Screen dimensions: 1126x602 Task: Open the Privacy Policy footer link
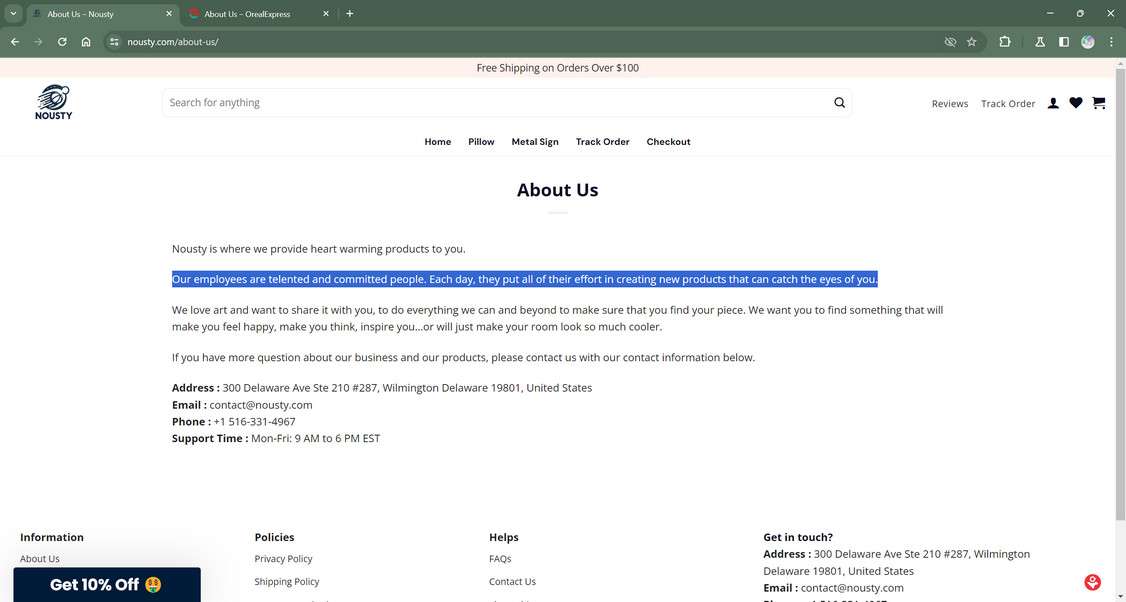283,559
